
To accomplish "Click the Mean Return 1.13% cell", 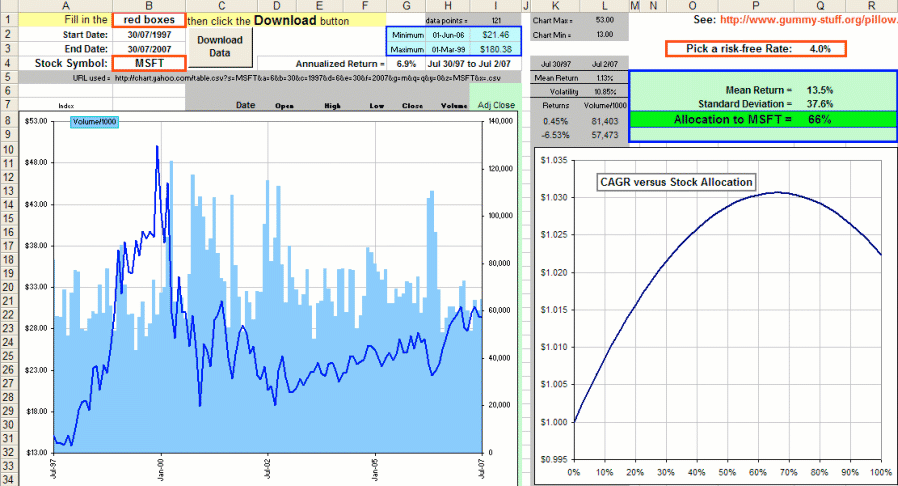I will [604, 78].
